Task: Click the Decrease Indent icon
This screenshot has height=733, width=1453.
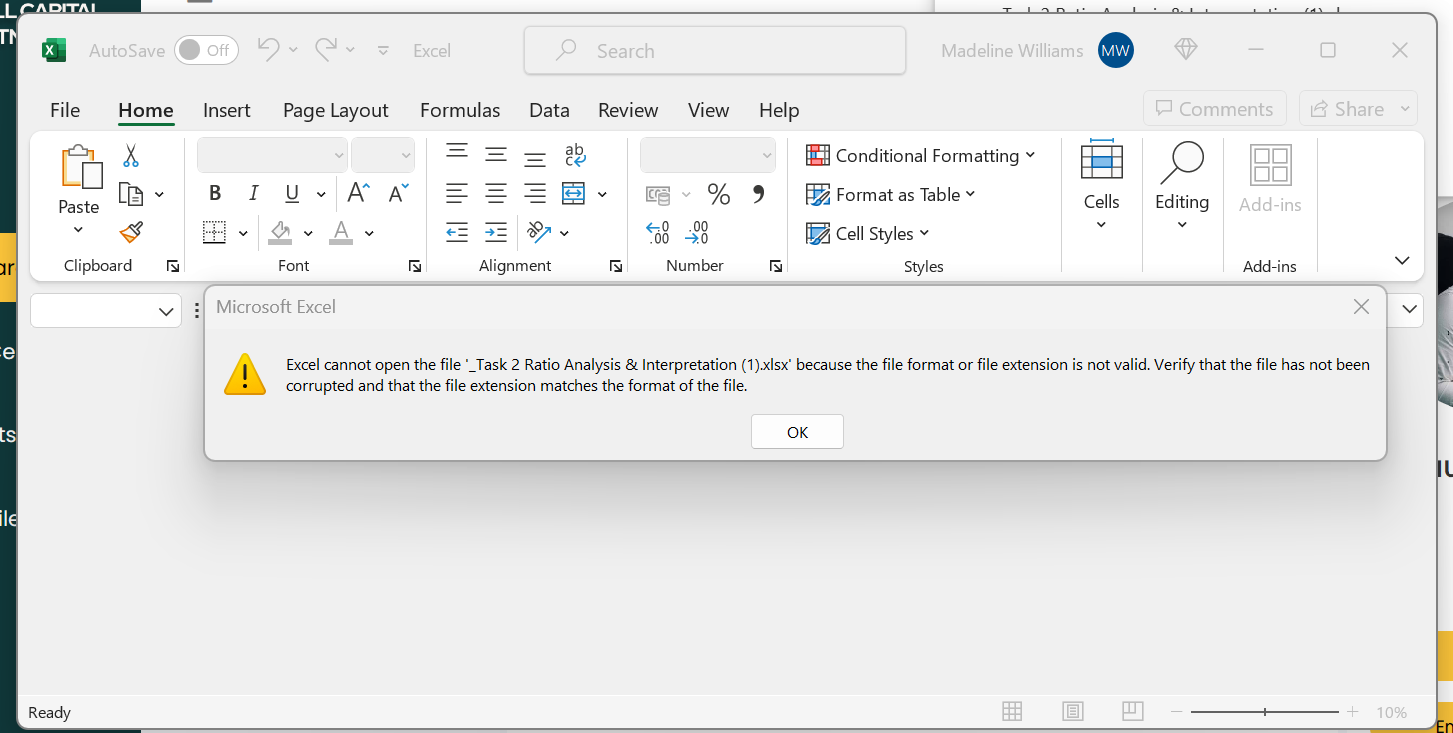Action: click(457, 233)
